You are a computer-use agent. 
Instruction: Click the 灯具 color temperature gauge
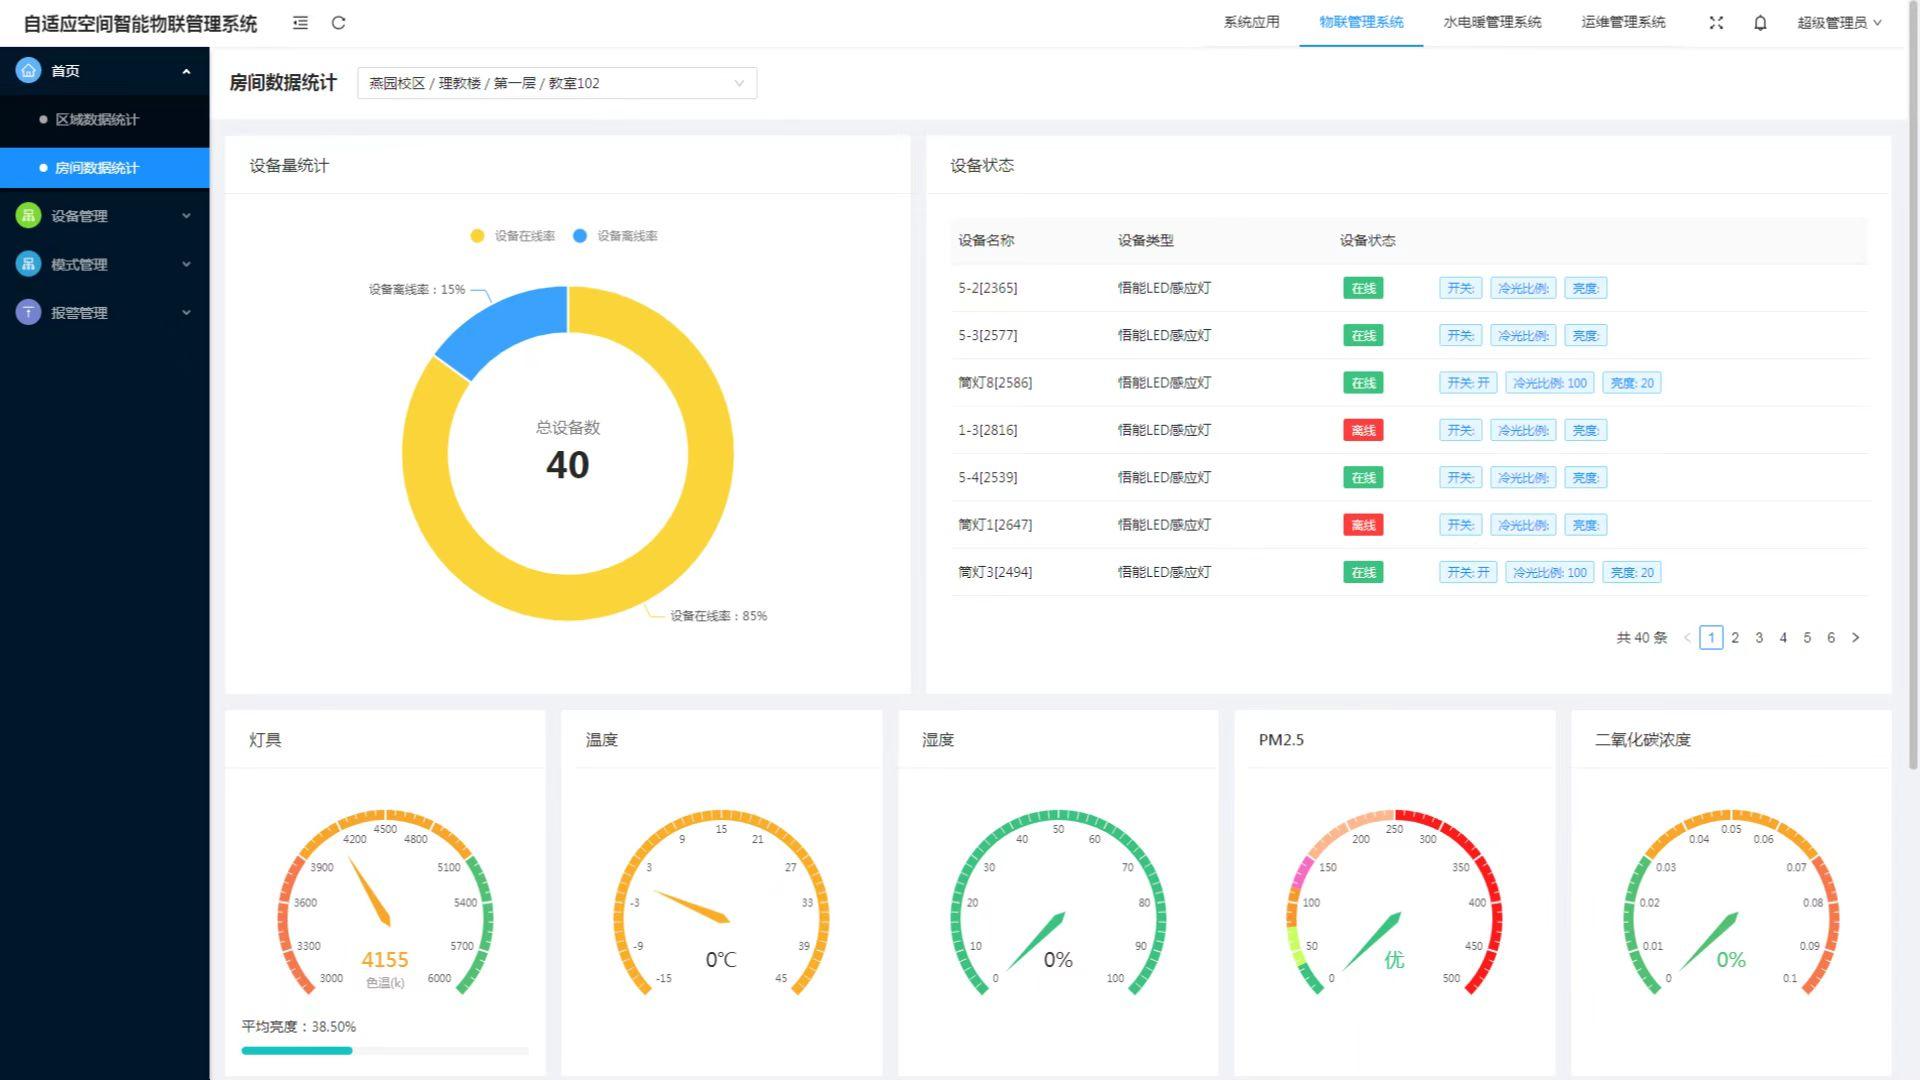pyautogui.click(x=385, y=903)
